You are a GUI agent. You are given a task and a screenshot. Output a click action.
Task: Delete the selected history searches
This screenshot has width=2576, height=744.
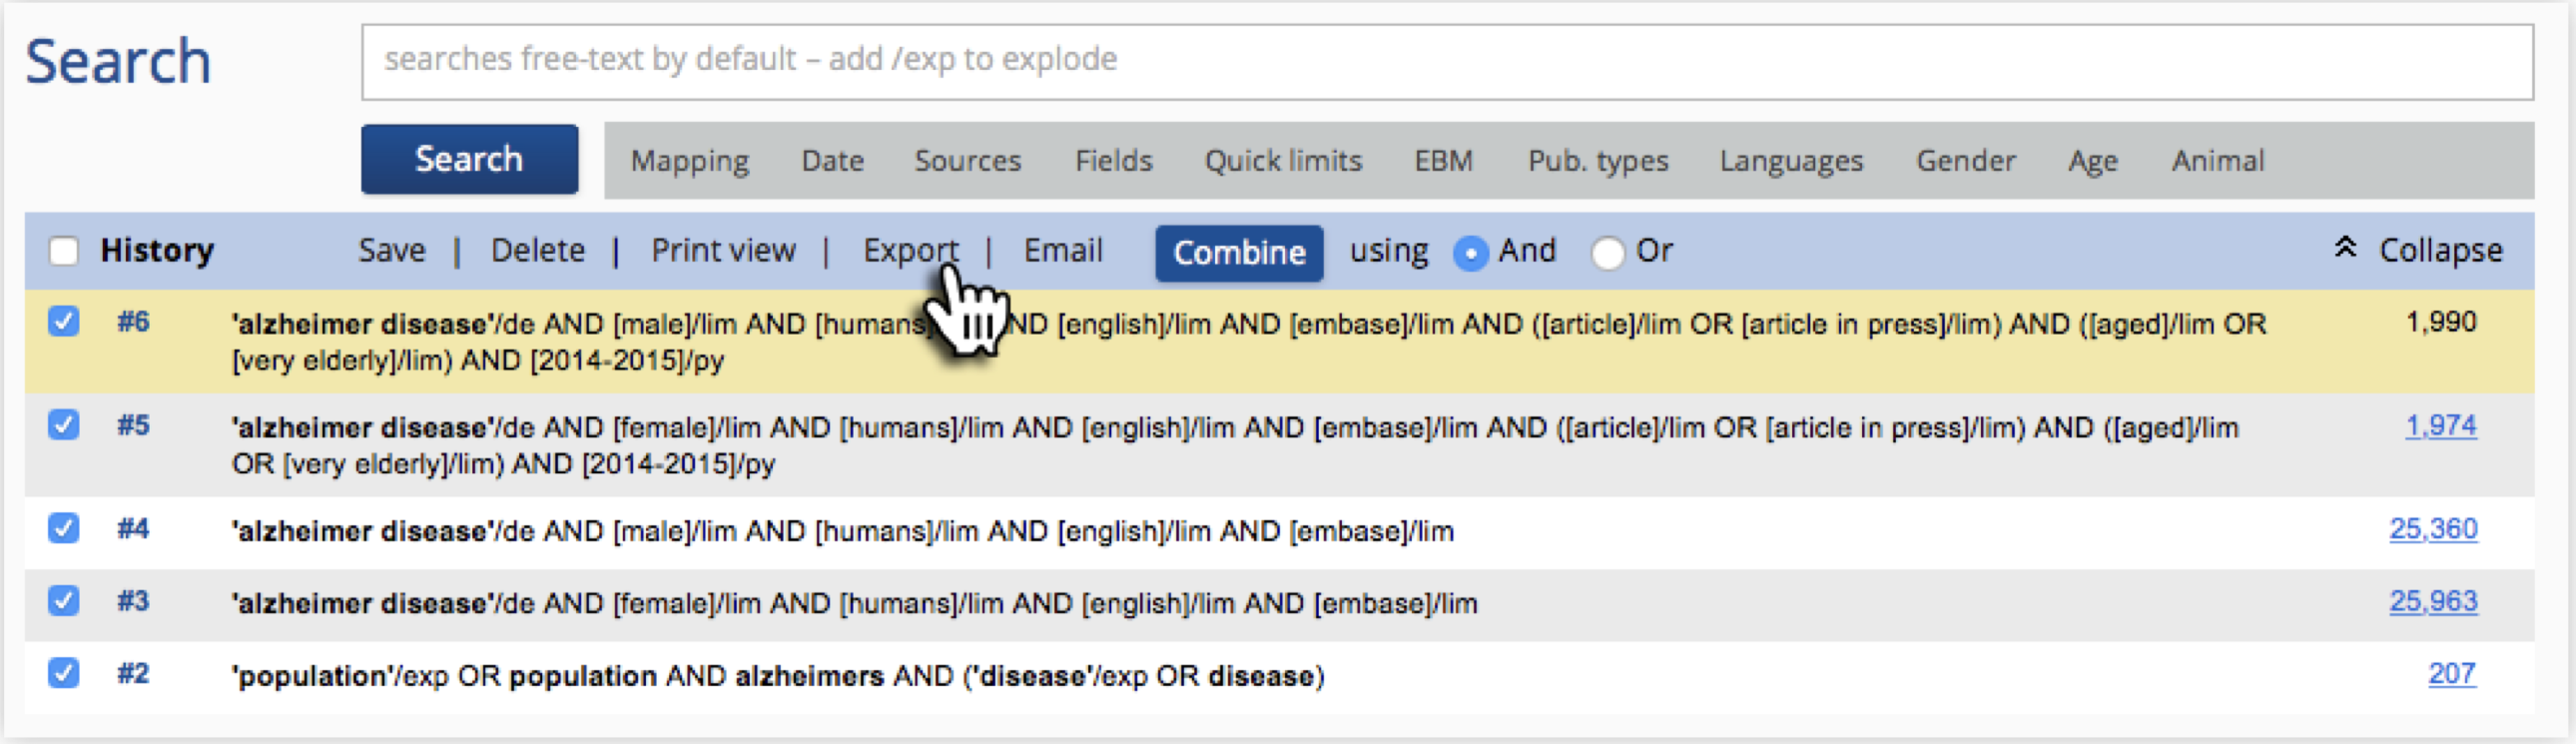coord(537,250)
